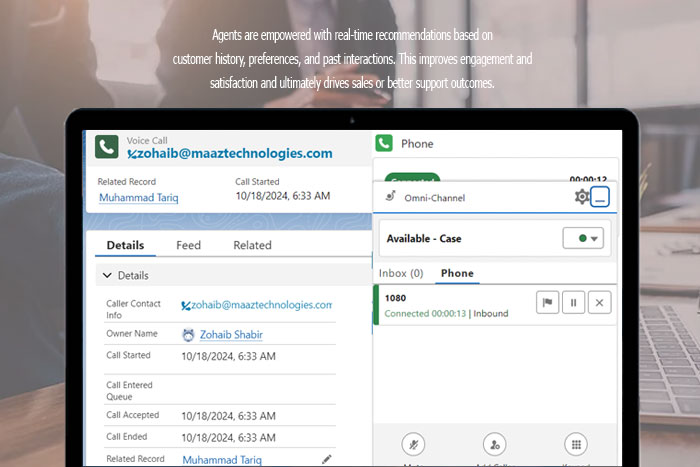
Task: Click Zohaib Shabir owner avatar icon
Action: click(x=188, y=335)
